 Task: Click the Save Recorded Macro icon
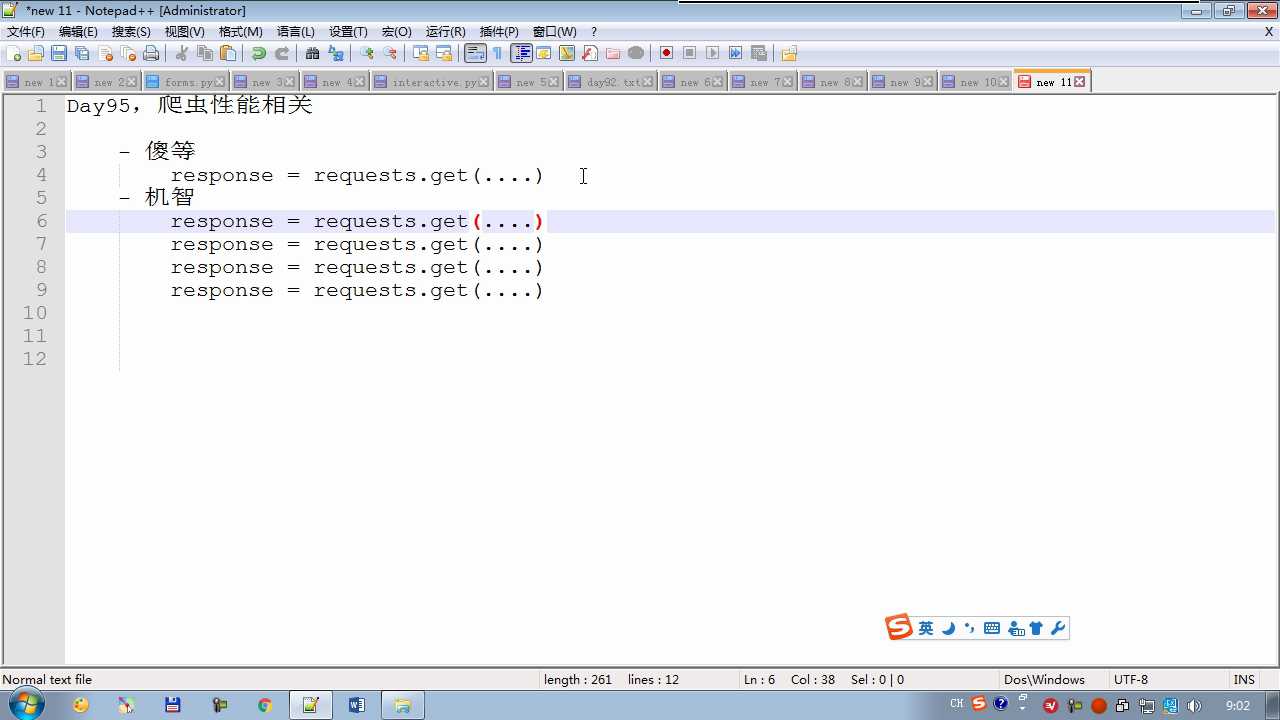pyautogui.click(x=758, y=53)
